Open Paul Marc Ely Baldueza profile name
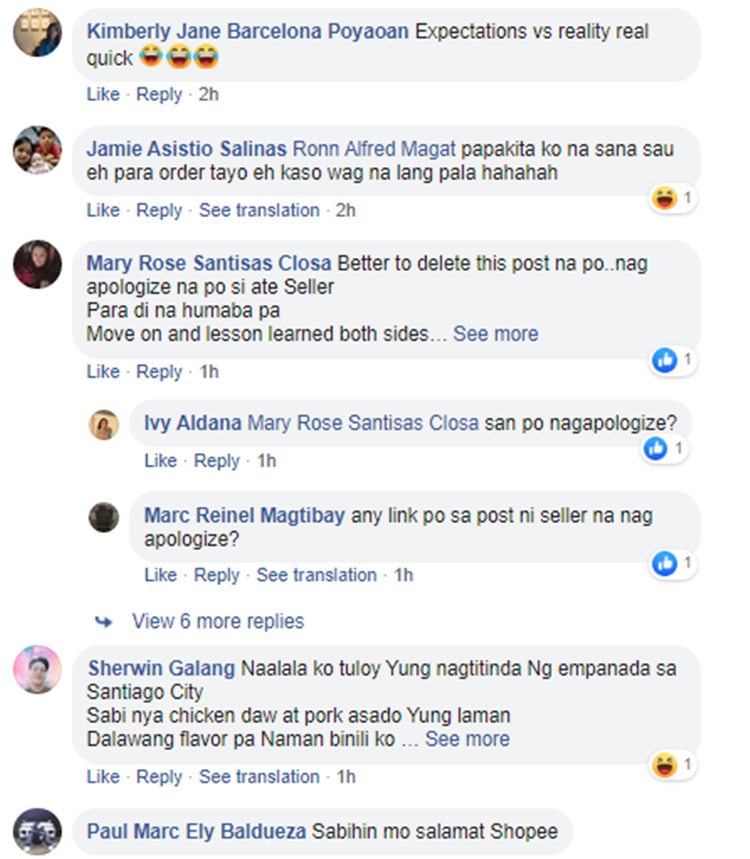Image resolution: width=750 pixels, height=859 pixels. (x=196, y=832)
